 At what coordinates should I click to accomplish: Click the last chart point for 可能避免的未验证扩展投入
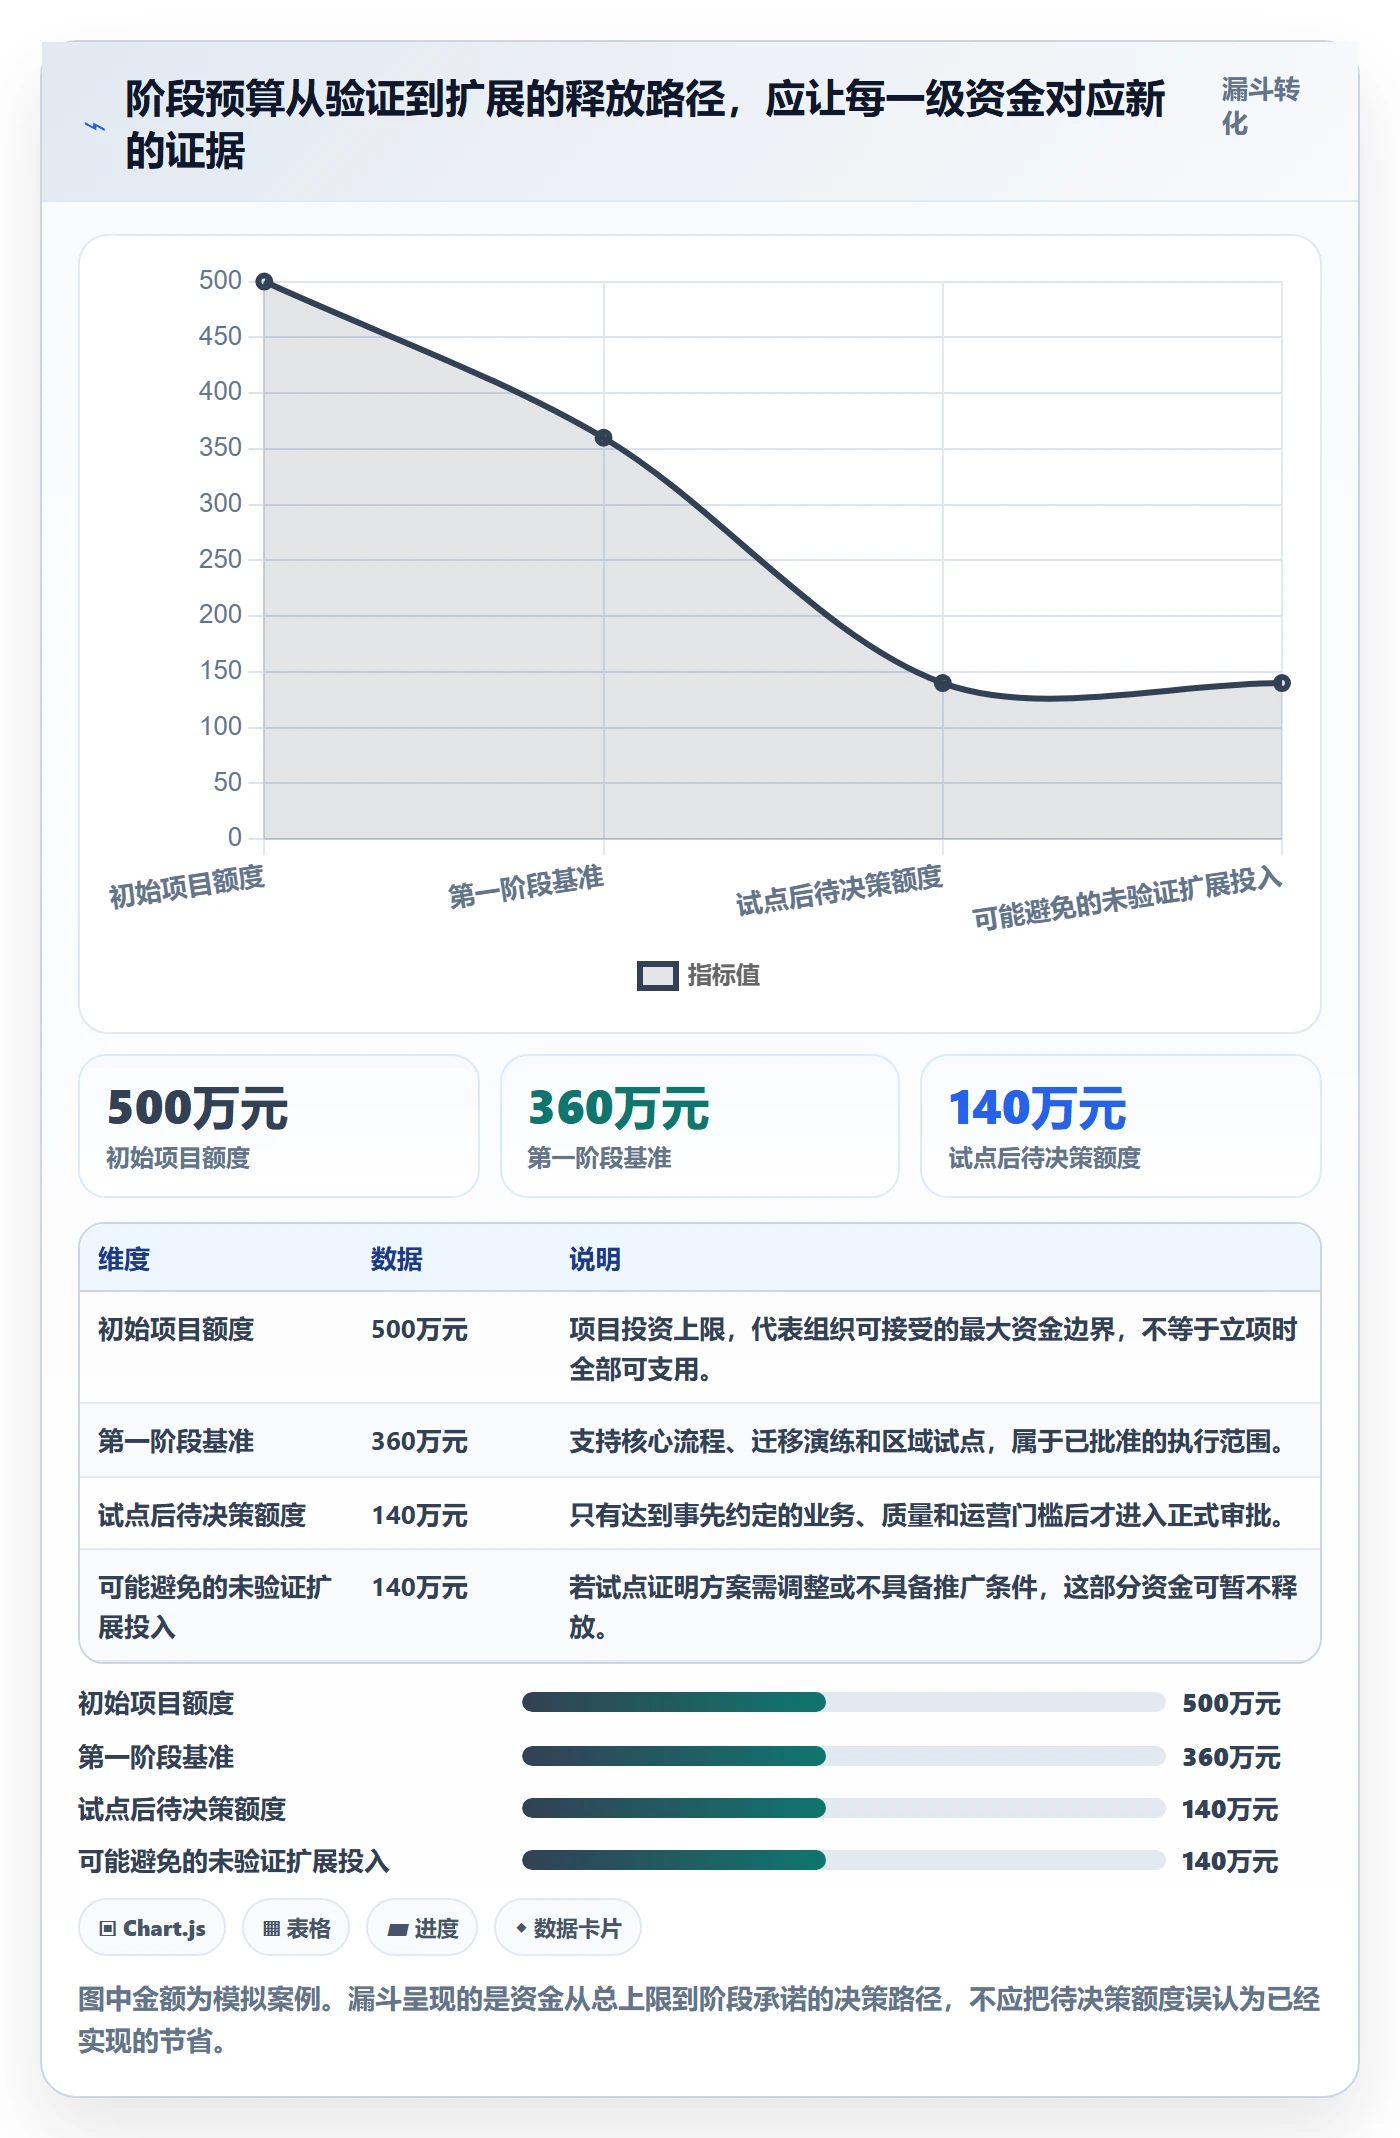1282,683
